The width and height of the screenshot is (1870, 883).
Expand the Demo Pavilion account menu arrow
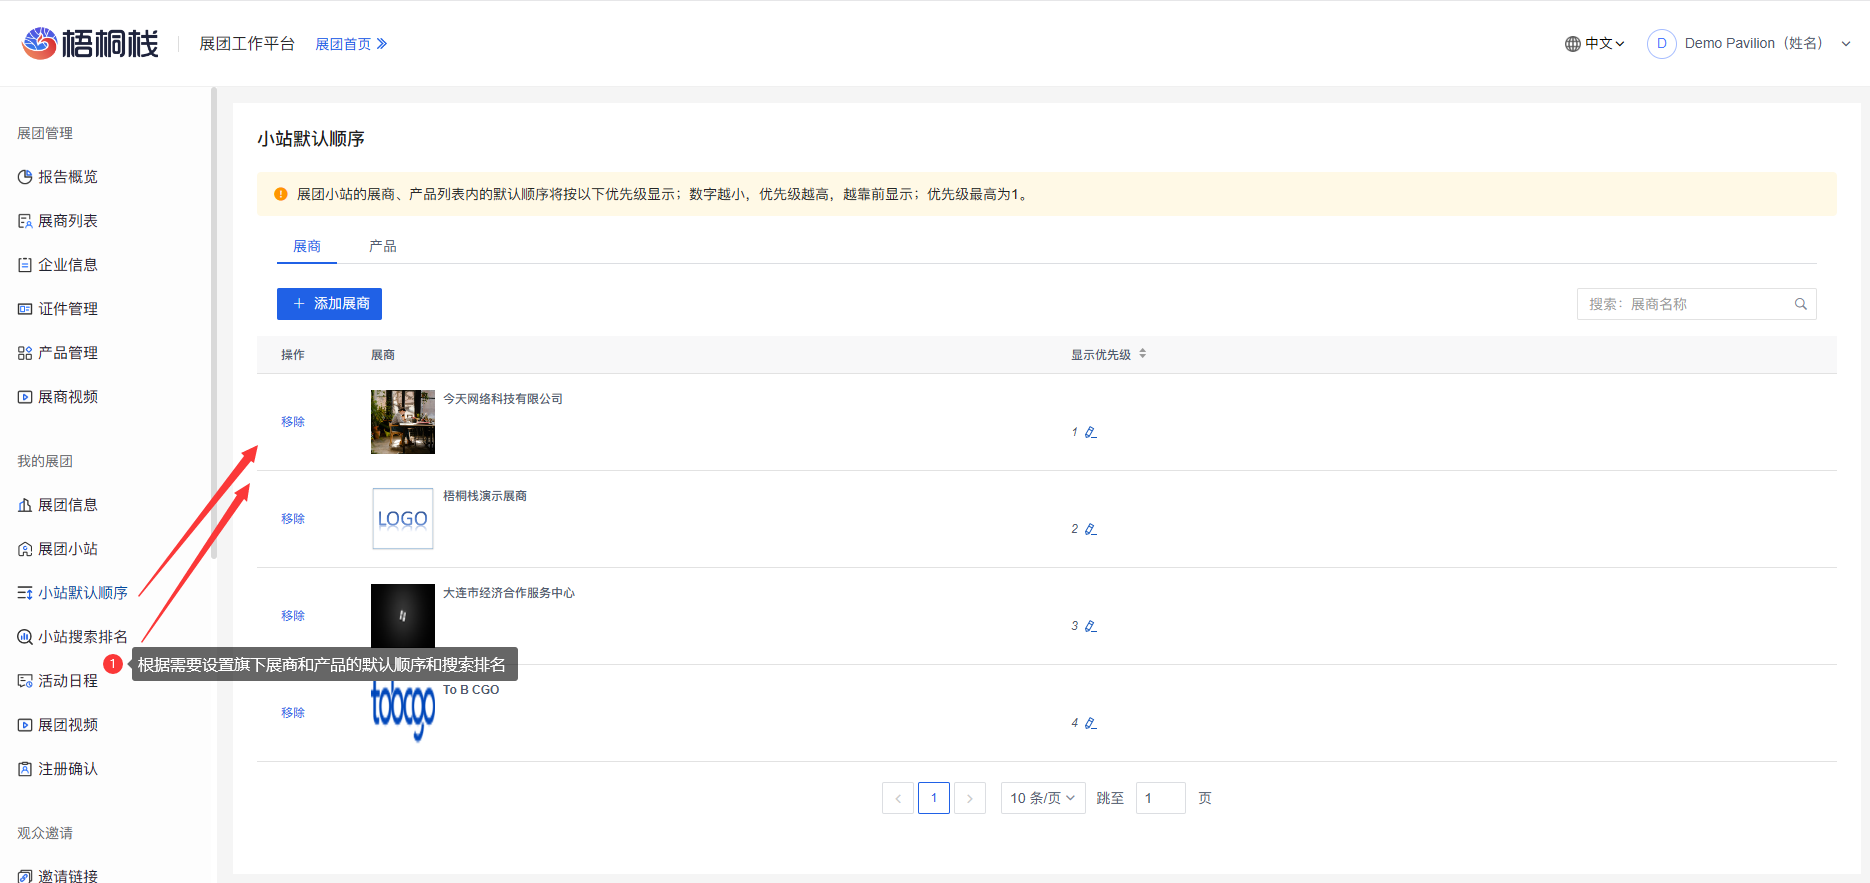coord(1846,44)
